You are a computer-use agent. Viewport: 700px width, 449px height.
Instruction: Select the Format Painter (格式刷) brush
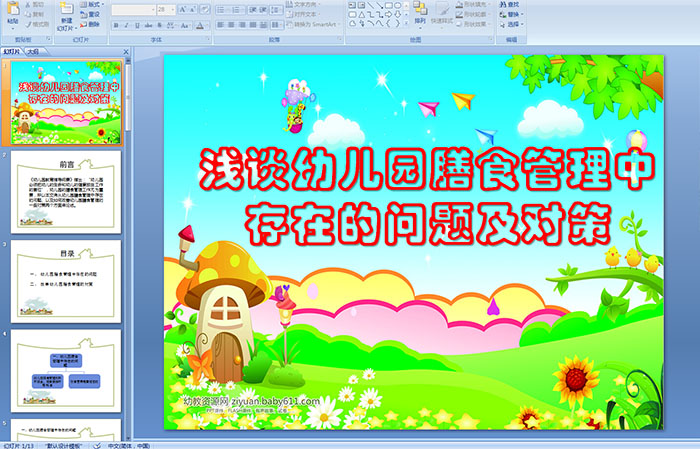pyautogui.click(x=37, y=24)
